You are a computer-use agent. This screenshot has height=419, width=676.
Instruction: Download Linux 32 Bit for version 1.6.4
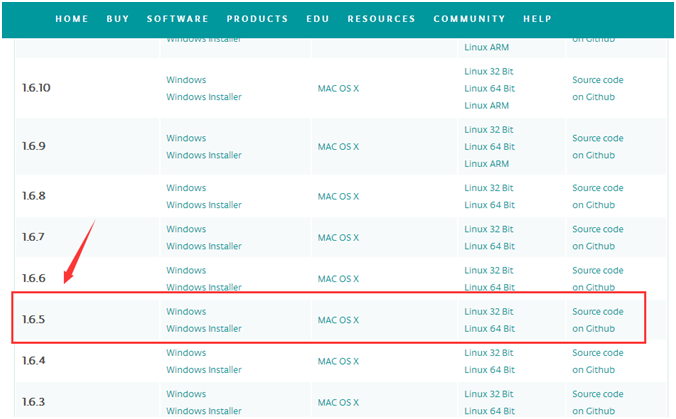point(489,353)
